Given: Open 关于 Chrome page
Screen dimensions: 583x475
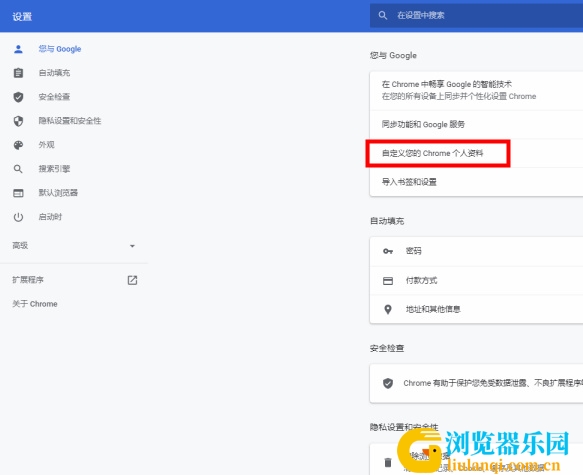Looking at the screenshot, I should (x=35, y=304).
